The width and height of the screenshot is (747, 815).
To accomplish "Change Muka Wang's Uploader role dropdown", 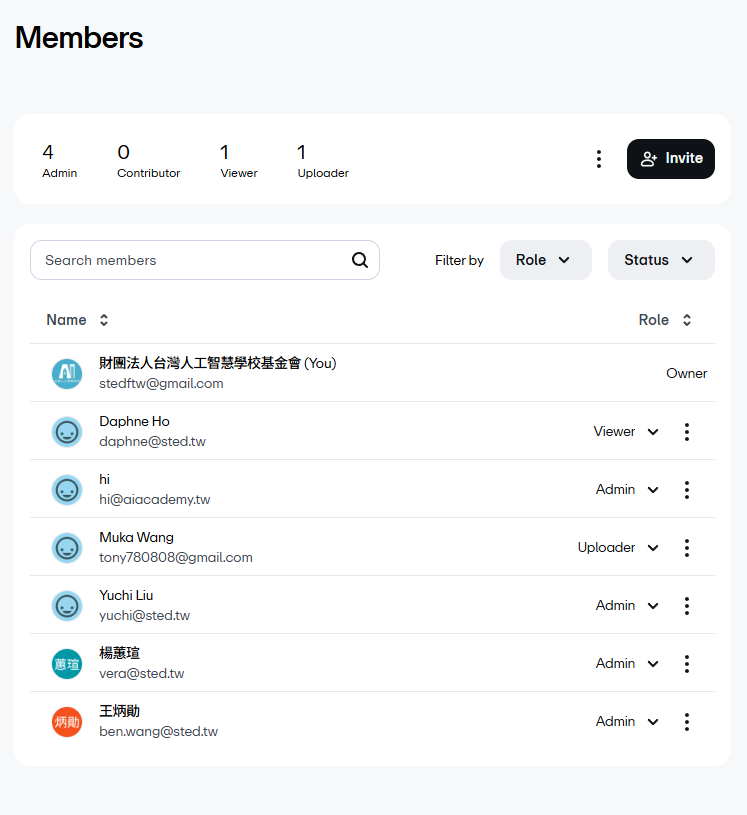I will coord(618,548).
